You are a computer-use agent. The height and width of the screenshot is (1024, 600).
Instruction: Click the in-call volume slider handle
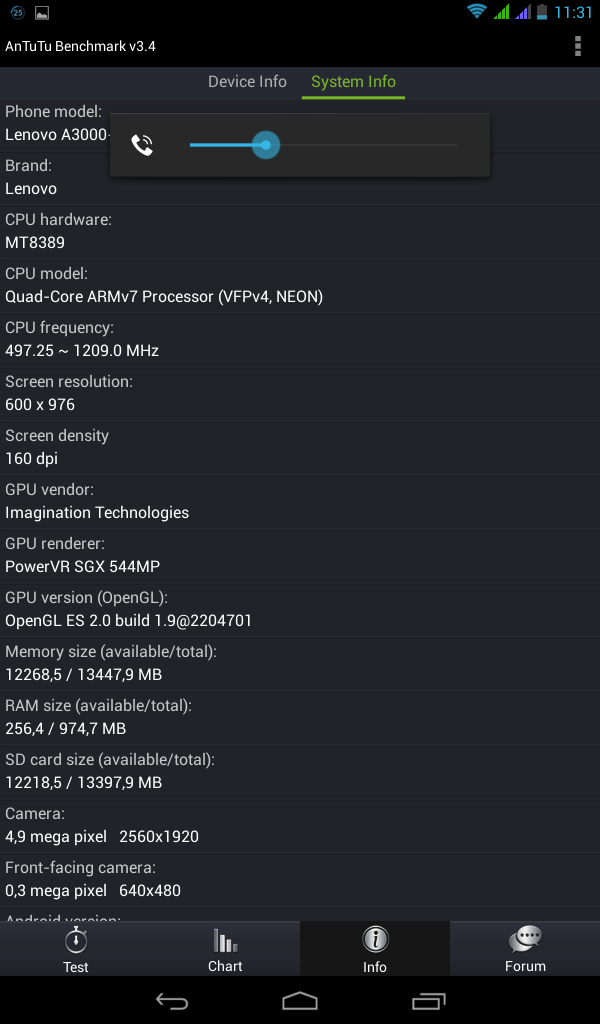click(265, 146)
